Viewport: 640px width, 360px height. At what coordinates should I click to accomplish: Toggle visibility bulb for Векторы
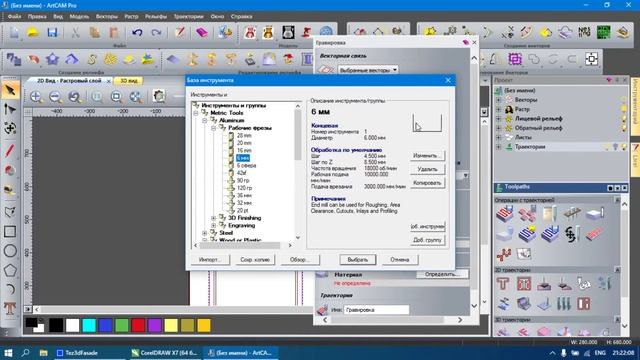(x=623, y=100)
